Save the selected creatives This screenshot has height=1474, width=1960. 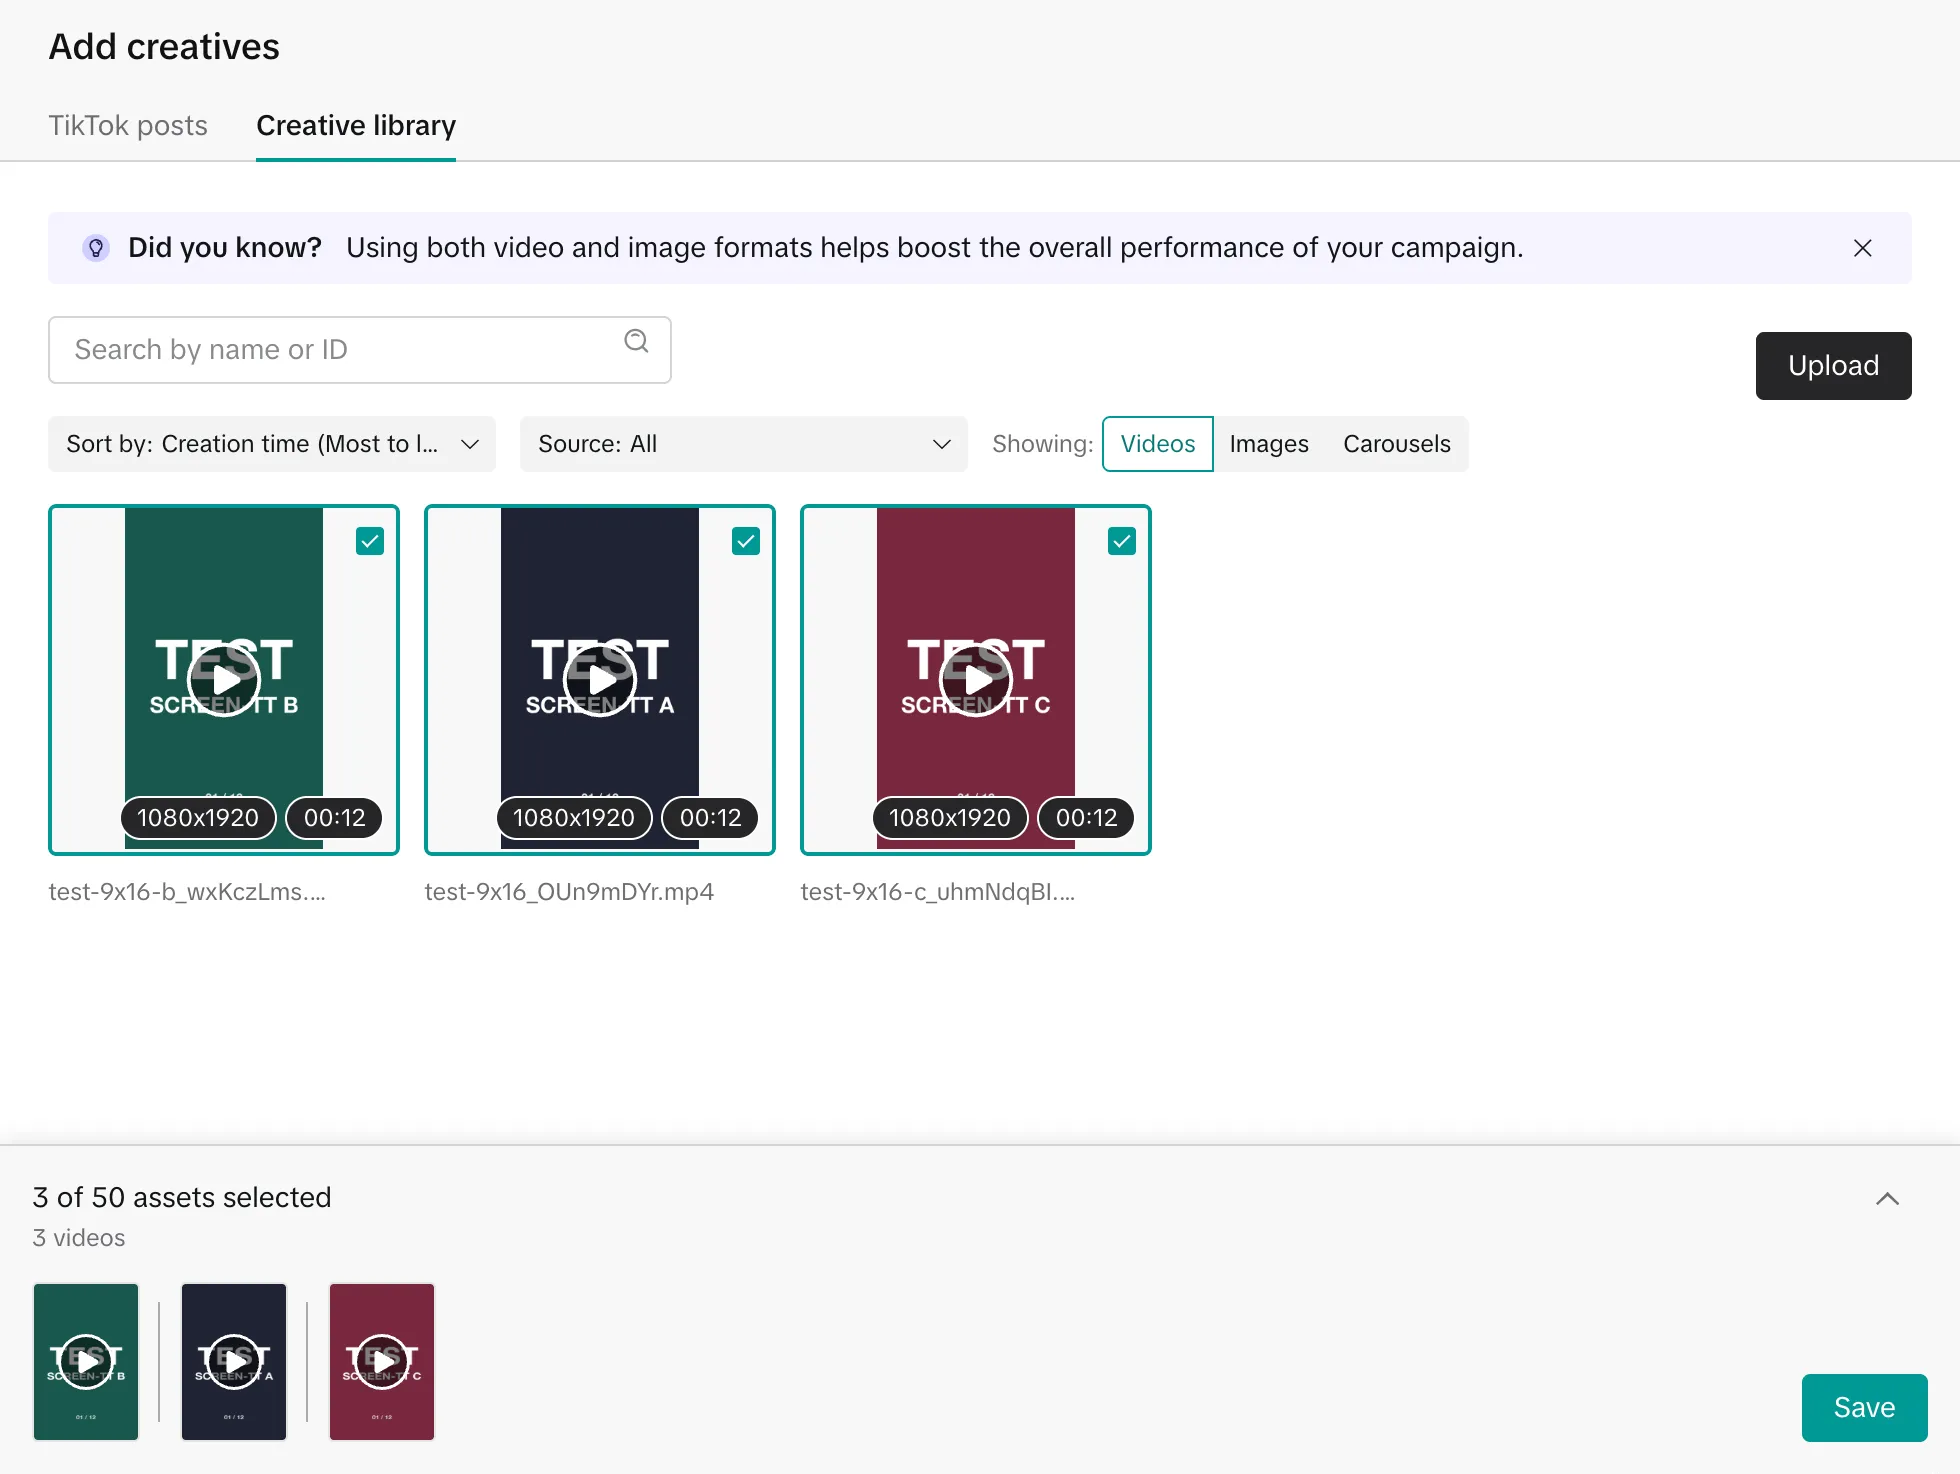(1865, 1408)
